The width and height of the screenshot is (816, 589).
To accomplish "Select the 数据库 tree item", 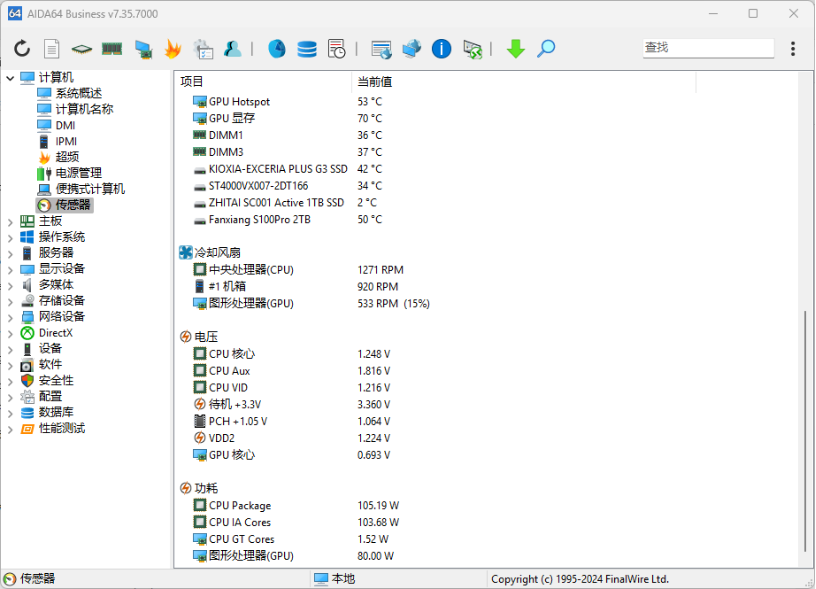I will 56,412.
